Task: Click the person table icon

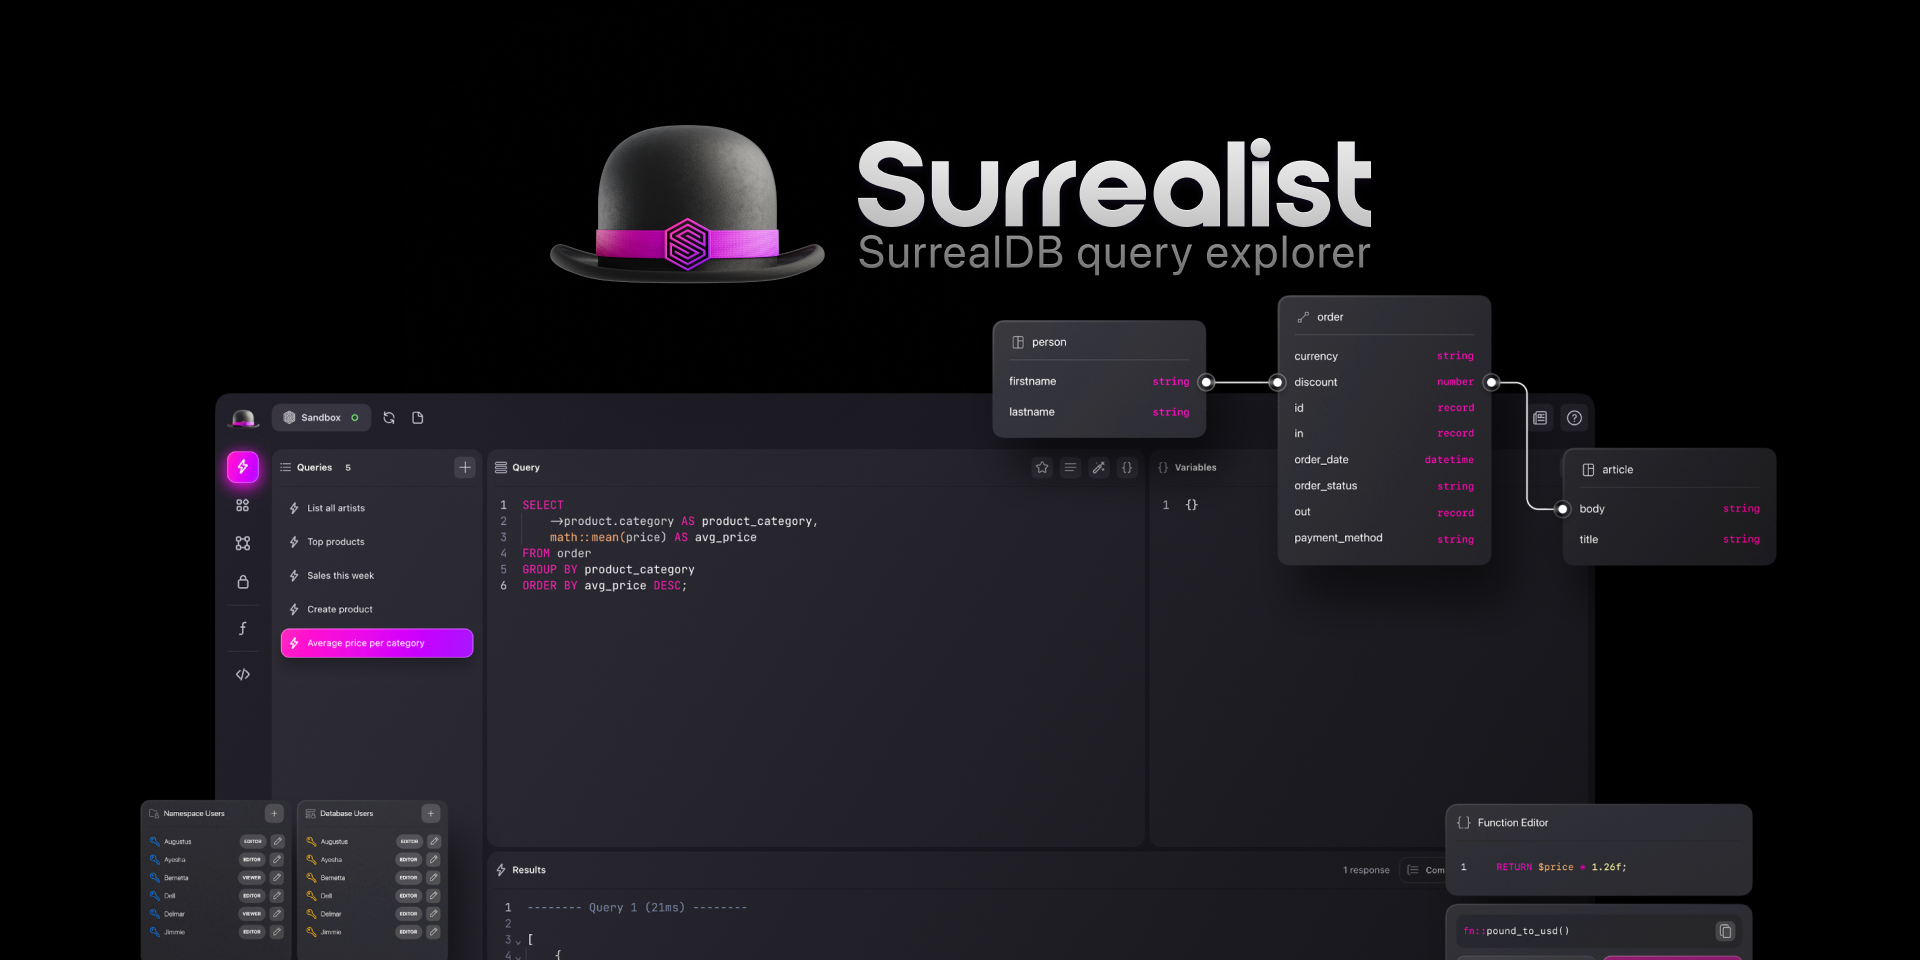Action: (x=1018, y=342)
